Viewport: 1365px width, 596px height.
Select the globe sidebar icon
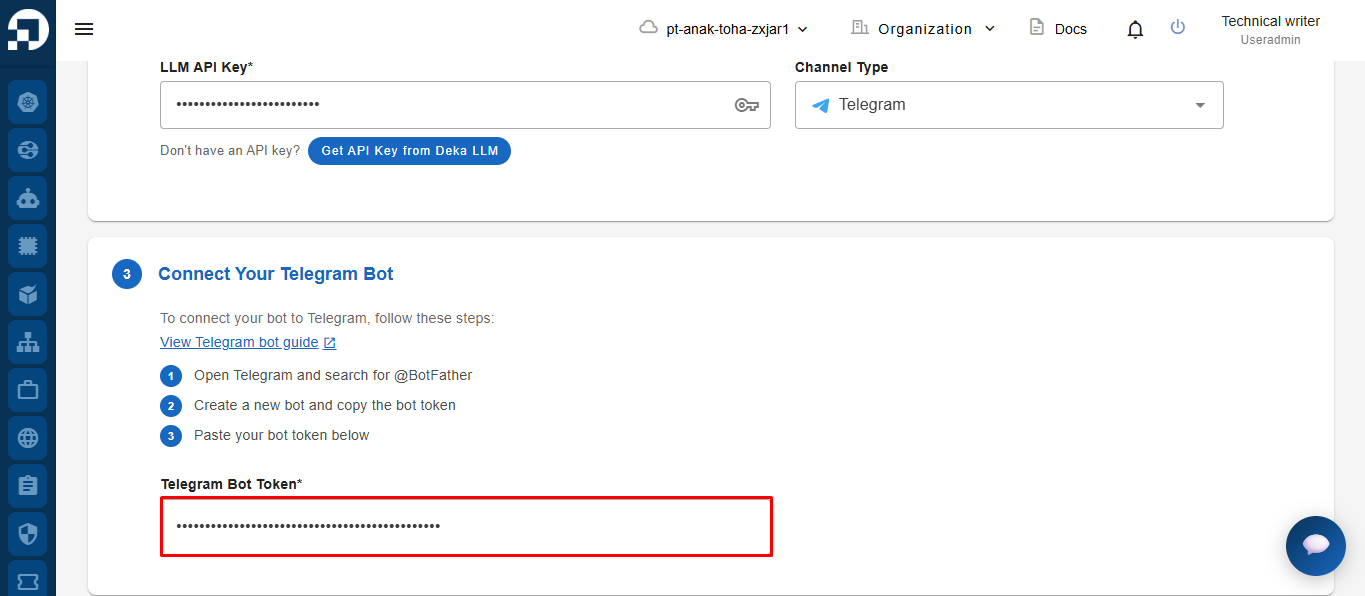[28, 438]
